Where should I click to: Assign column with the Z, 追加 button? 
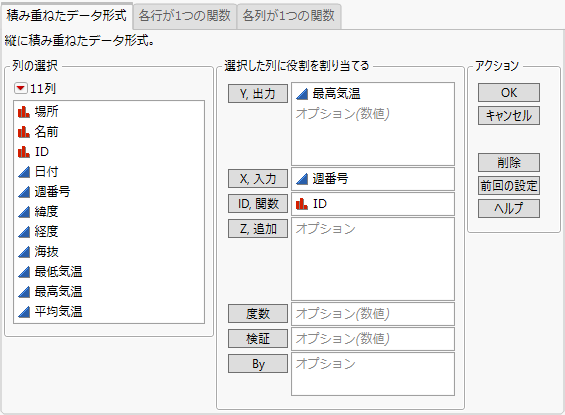[258, 228]
